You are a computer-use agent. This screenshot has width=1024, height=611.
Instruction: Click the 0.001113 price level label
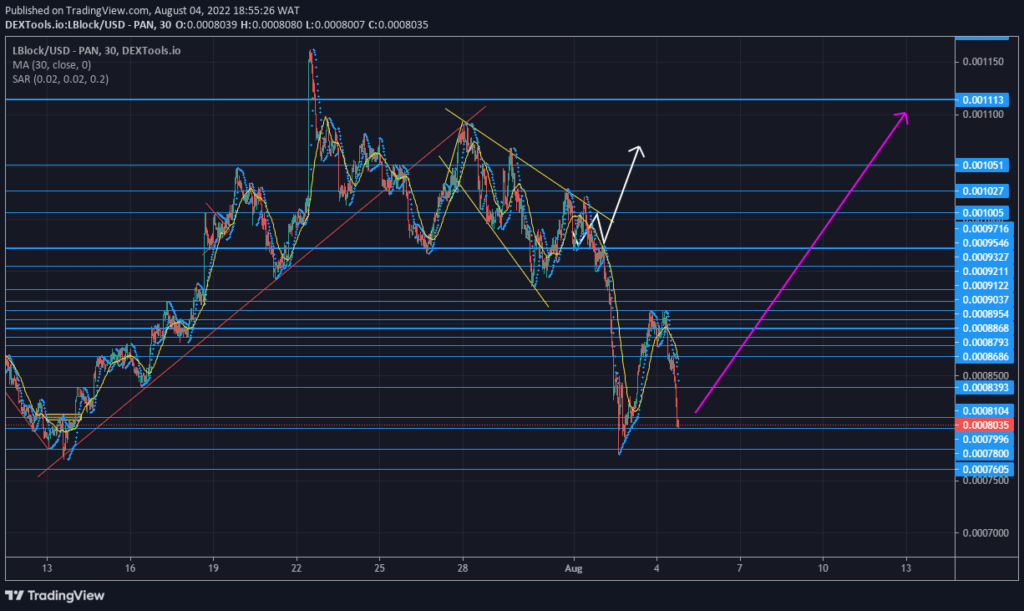point(982,100)
